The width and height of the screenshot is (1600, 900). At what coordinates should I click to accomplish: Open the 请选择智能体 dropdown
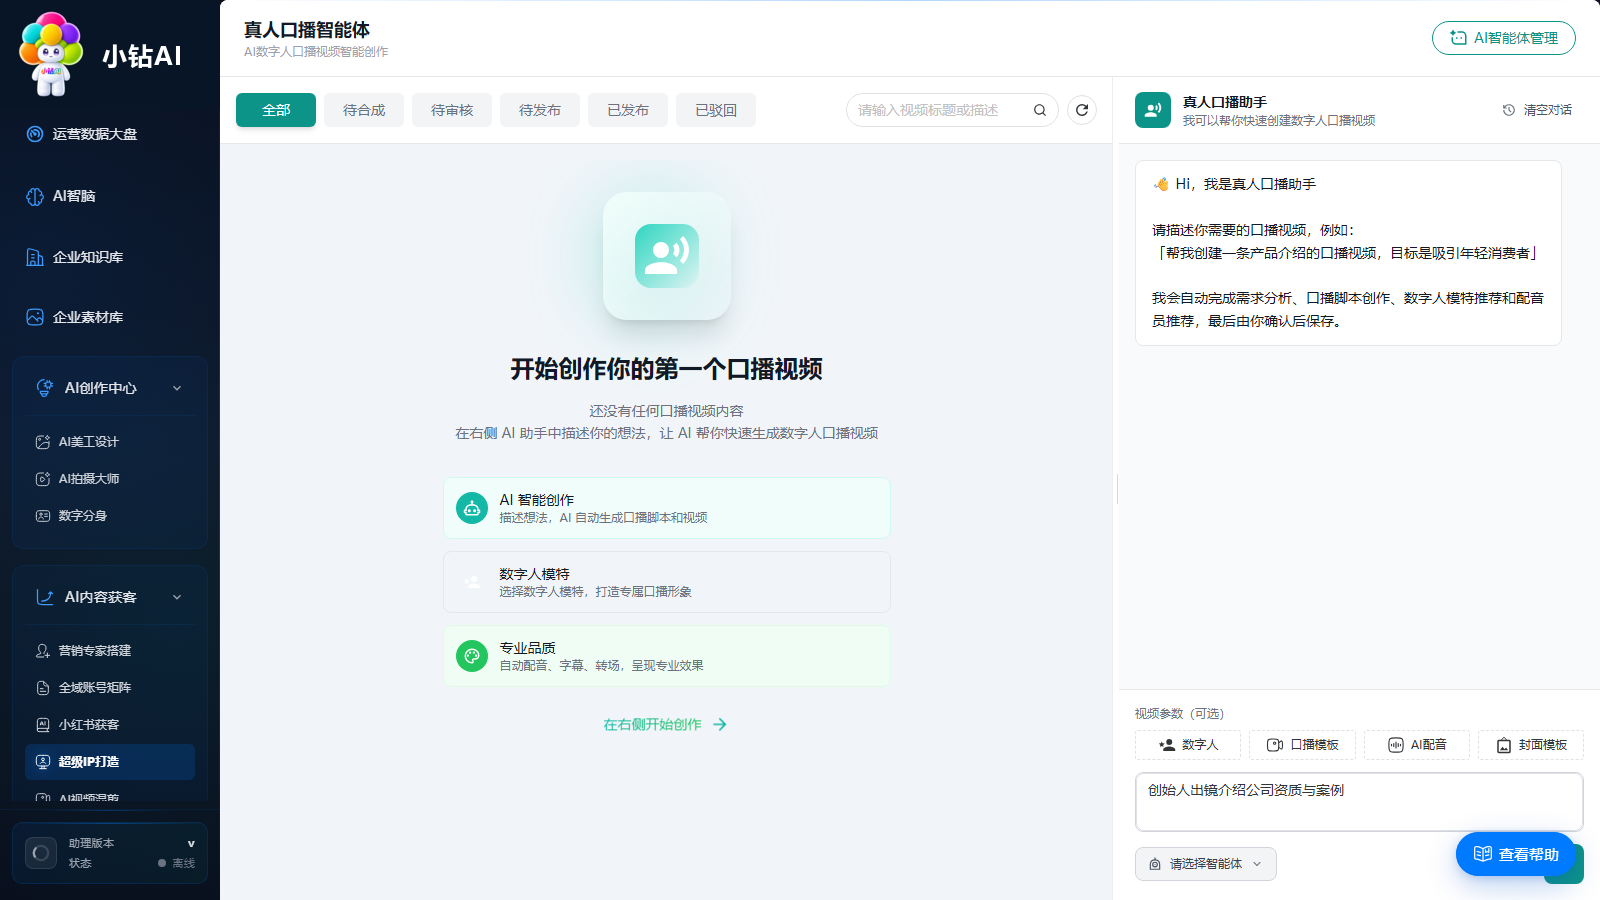coord(1206,864)
